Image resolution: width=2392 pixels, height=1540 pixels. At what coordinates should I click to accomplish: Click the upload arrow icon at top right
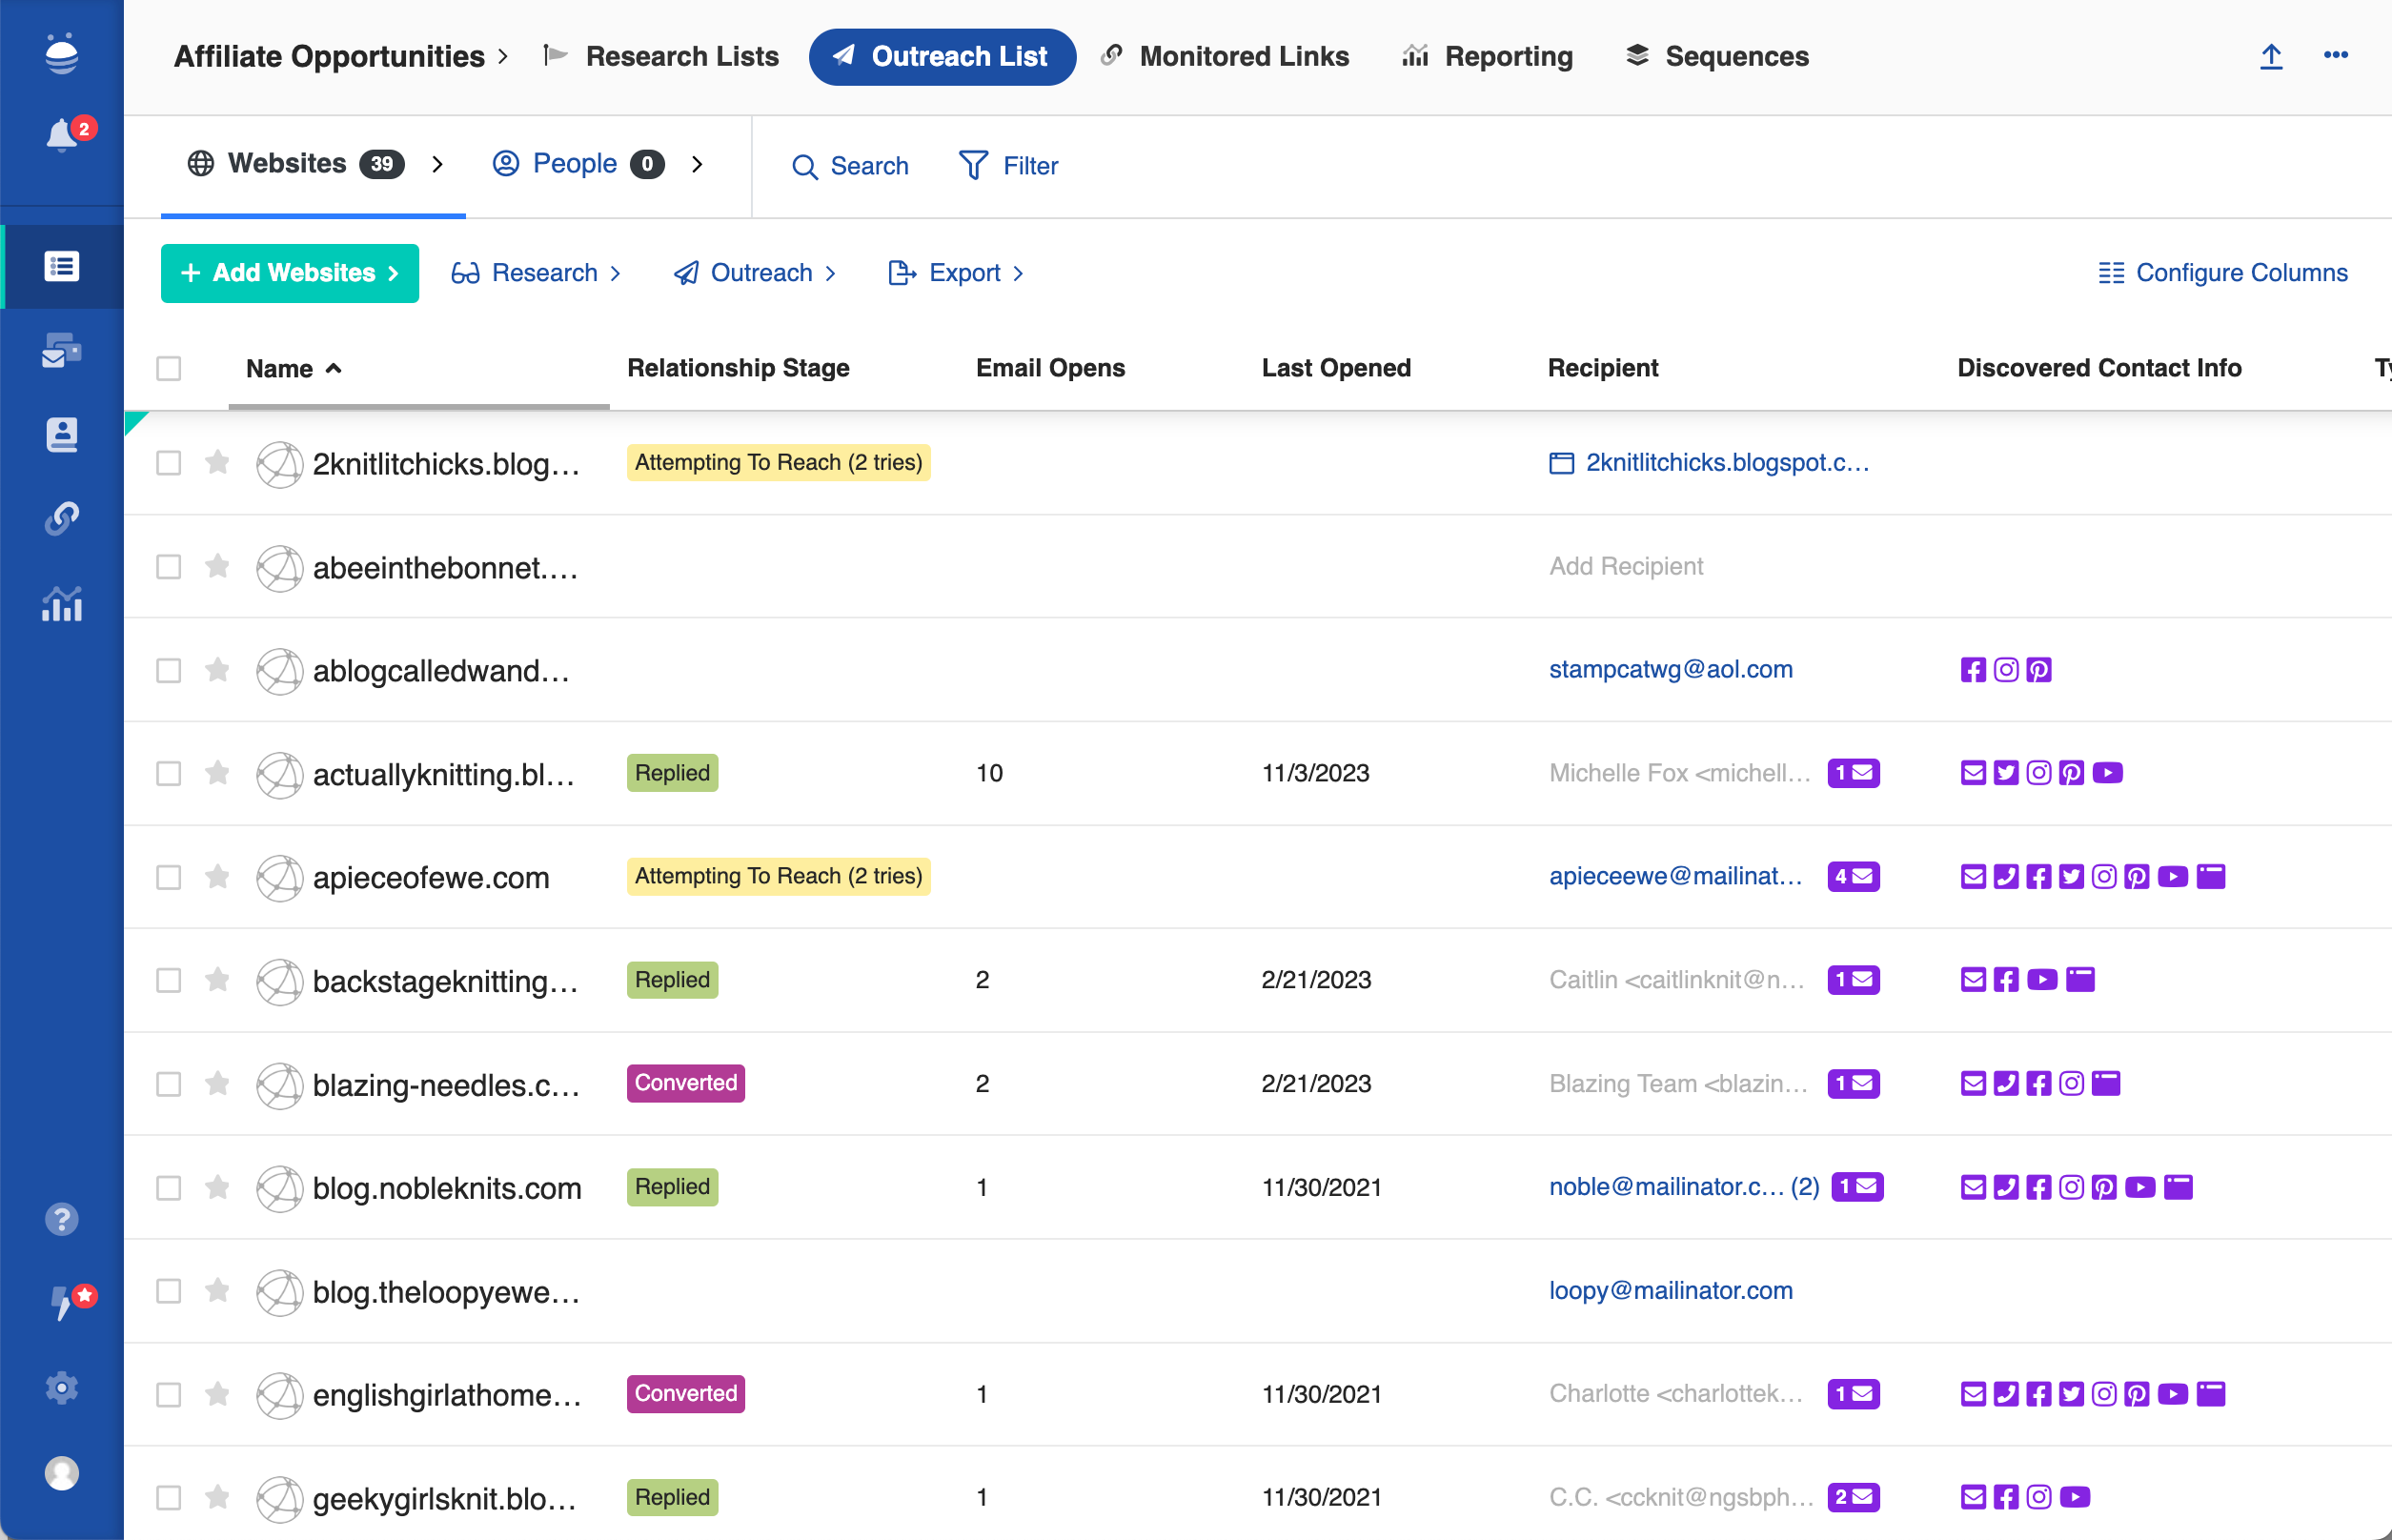[x=2270, y=57]
